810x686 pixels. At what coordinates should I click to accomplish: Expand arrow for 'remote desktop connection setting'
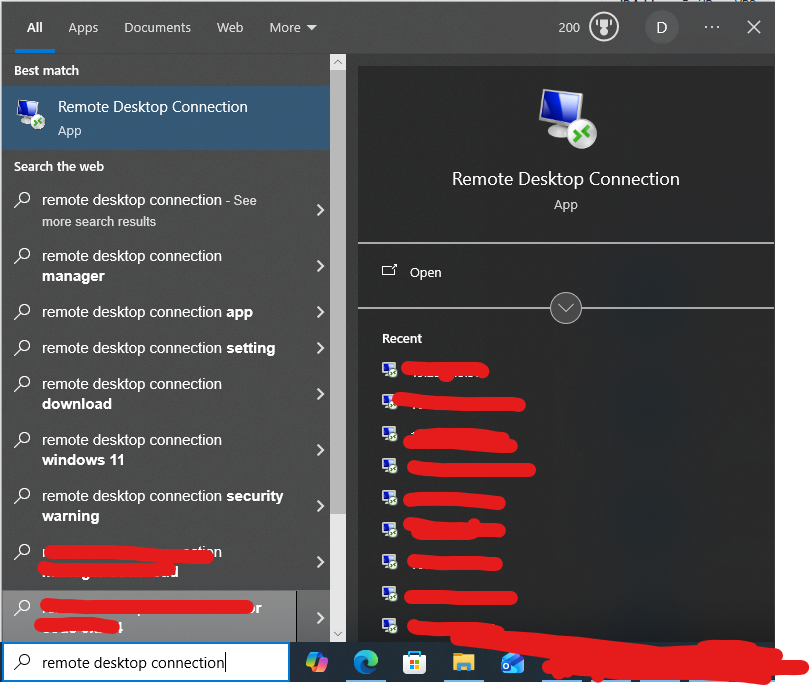[320, 348]
